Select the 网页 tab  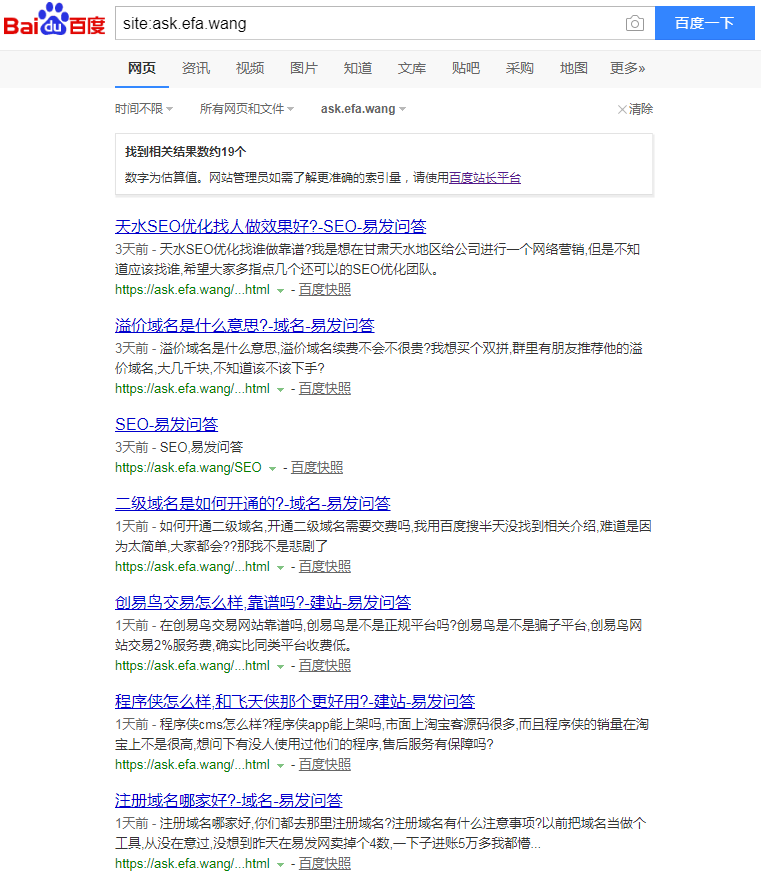142,68
